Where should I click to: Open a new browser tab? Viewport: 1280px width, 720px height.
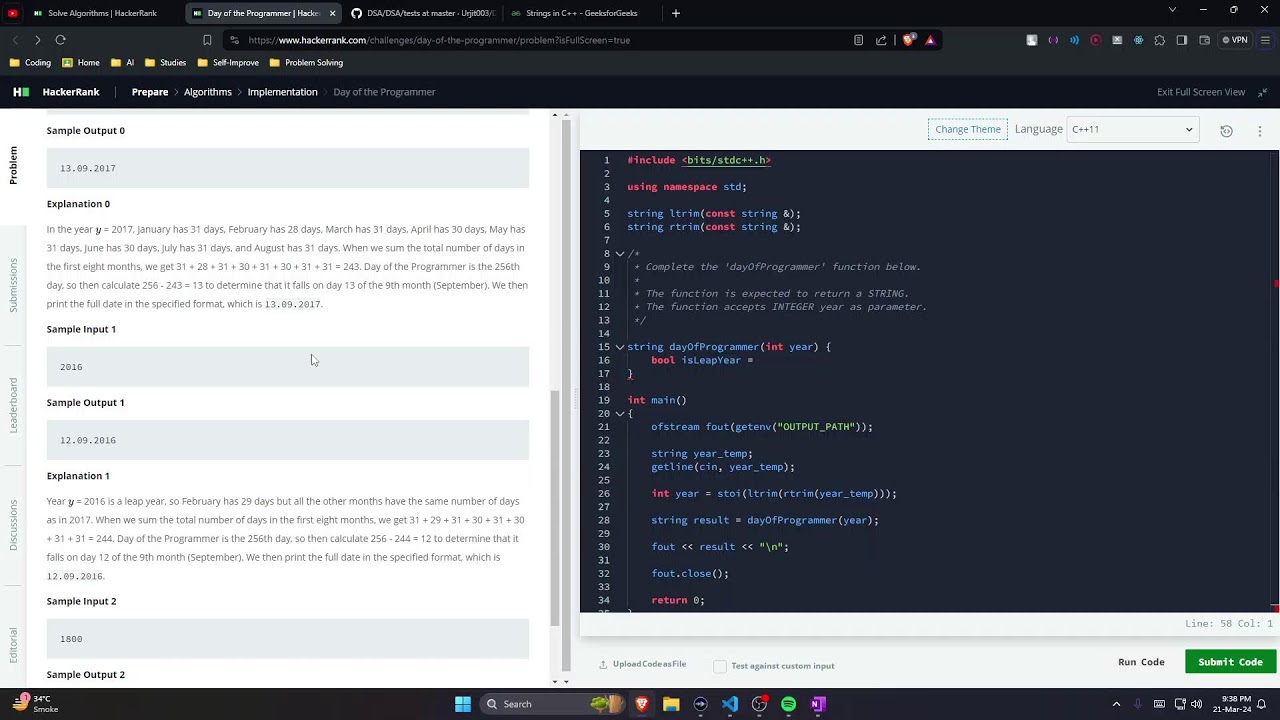pyautogui.click(x=676, y=13)
